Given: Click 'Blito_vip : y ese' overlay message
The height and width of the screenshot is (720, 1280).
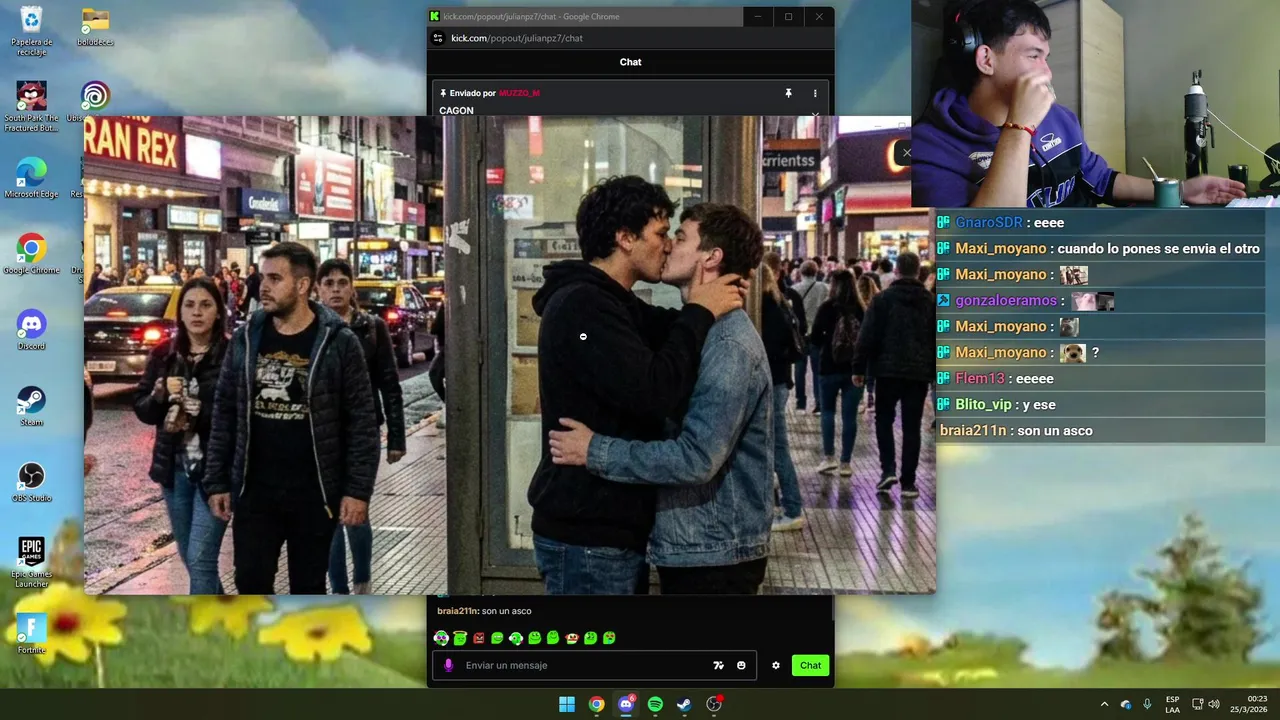Looking at the screenshot, I should tap(1005, 404).
